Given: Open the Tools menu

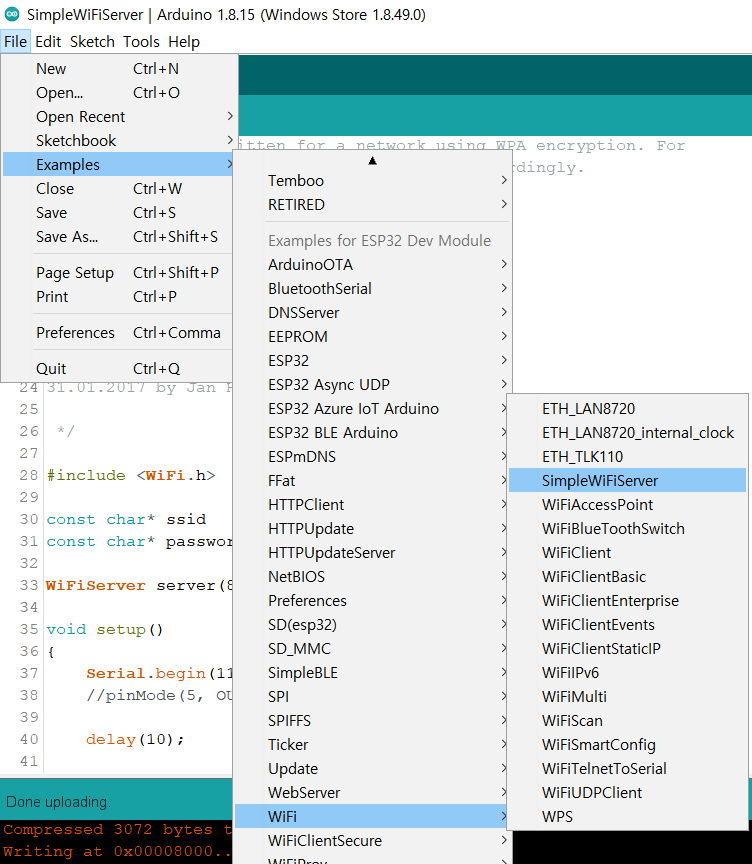Looking at the screenshot, I should click(141, 42).
